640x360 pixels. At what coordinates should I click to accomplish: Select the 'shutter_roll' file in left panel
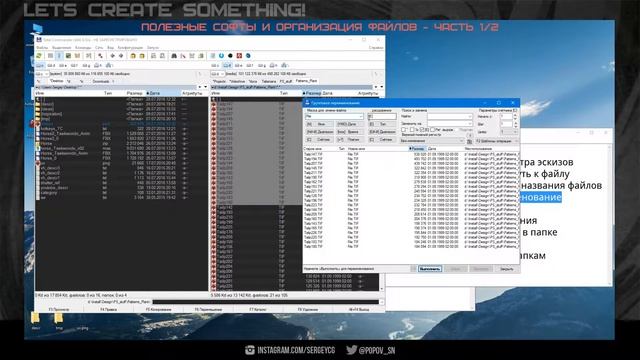pyautogui.click(x=50, y=183)
